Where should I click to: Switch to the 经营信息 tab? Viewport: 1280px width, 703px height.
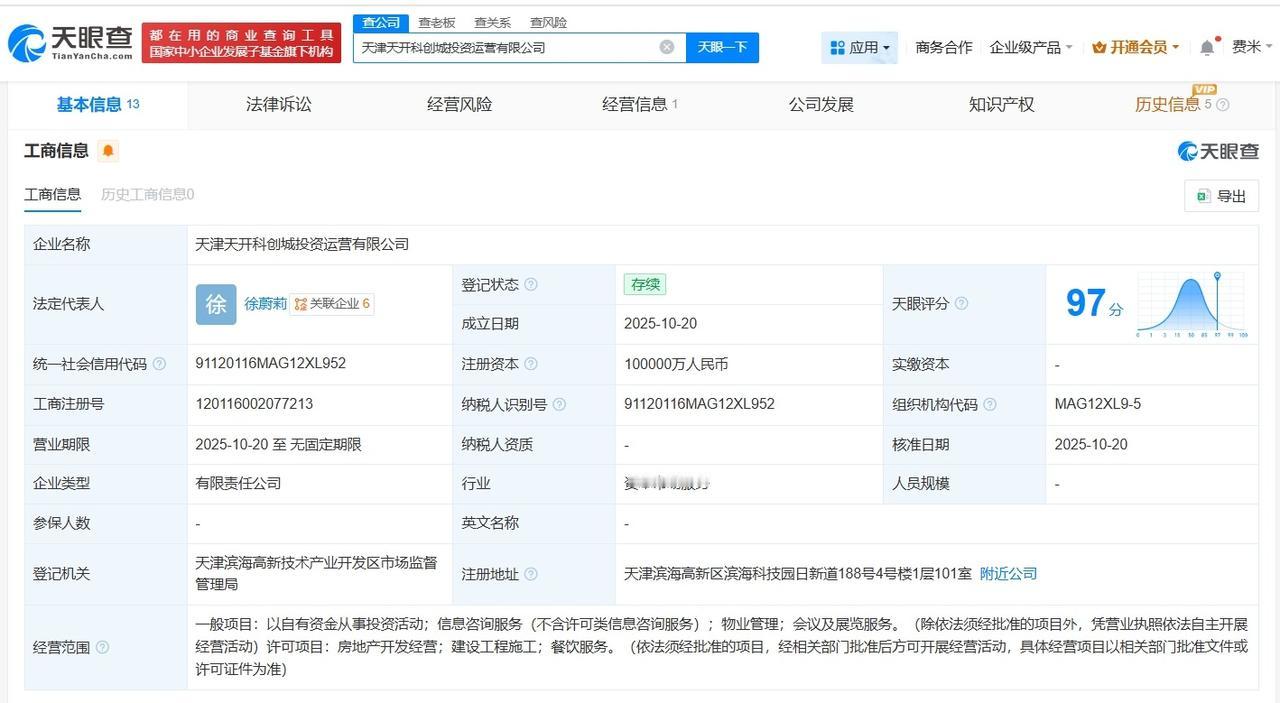tap(640, 104)
